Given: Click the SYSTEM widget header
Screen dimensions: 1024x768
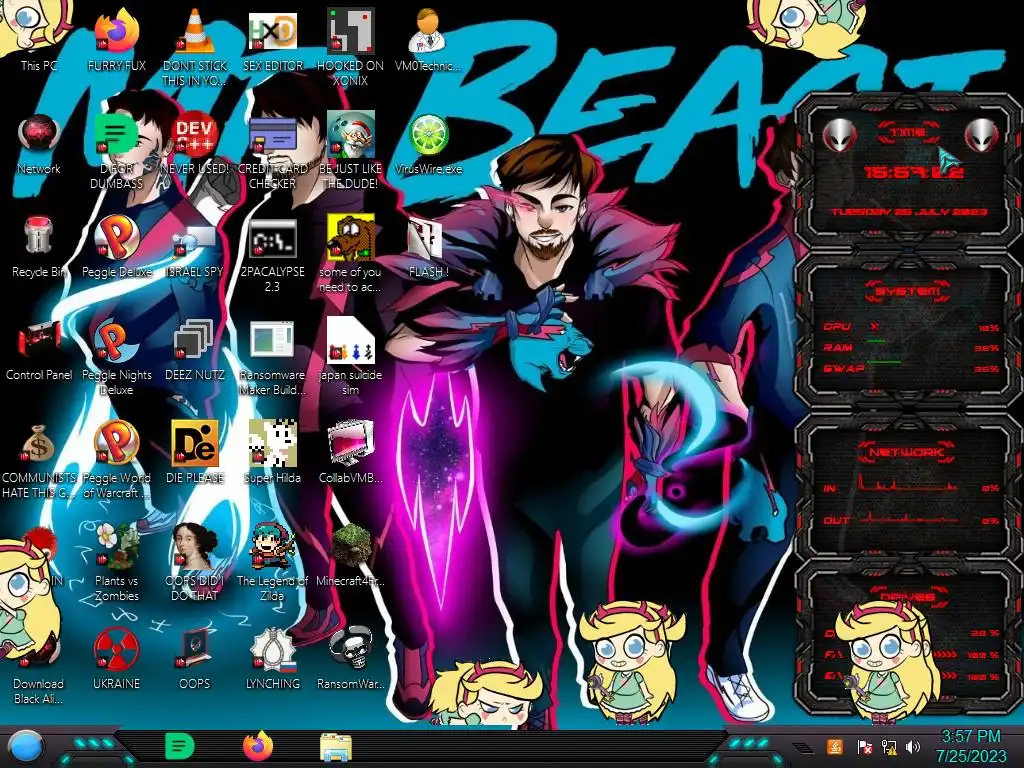Looking at the screenshot, I should pyautogui.click(x=908, y=291).
